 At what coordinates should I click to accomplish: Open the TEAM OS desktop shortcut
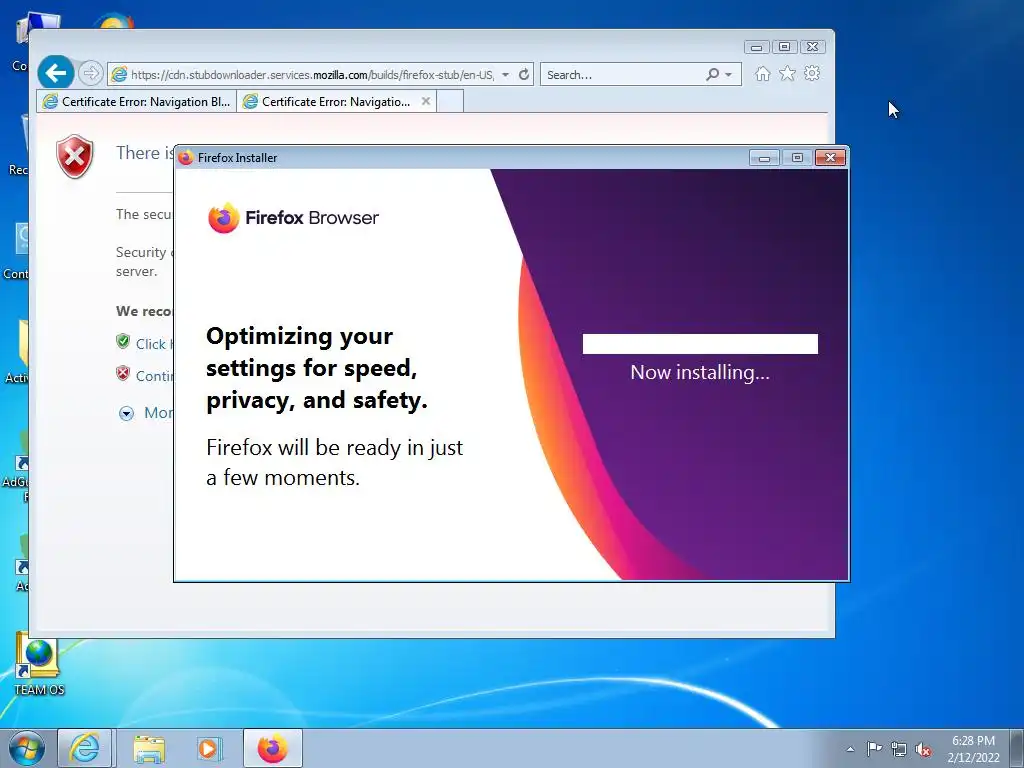click(x=39, y=664)
